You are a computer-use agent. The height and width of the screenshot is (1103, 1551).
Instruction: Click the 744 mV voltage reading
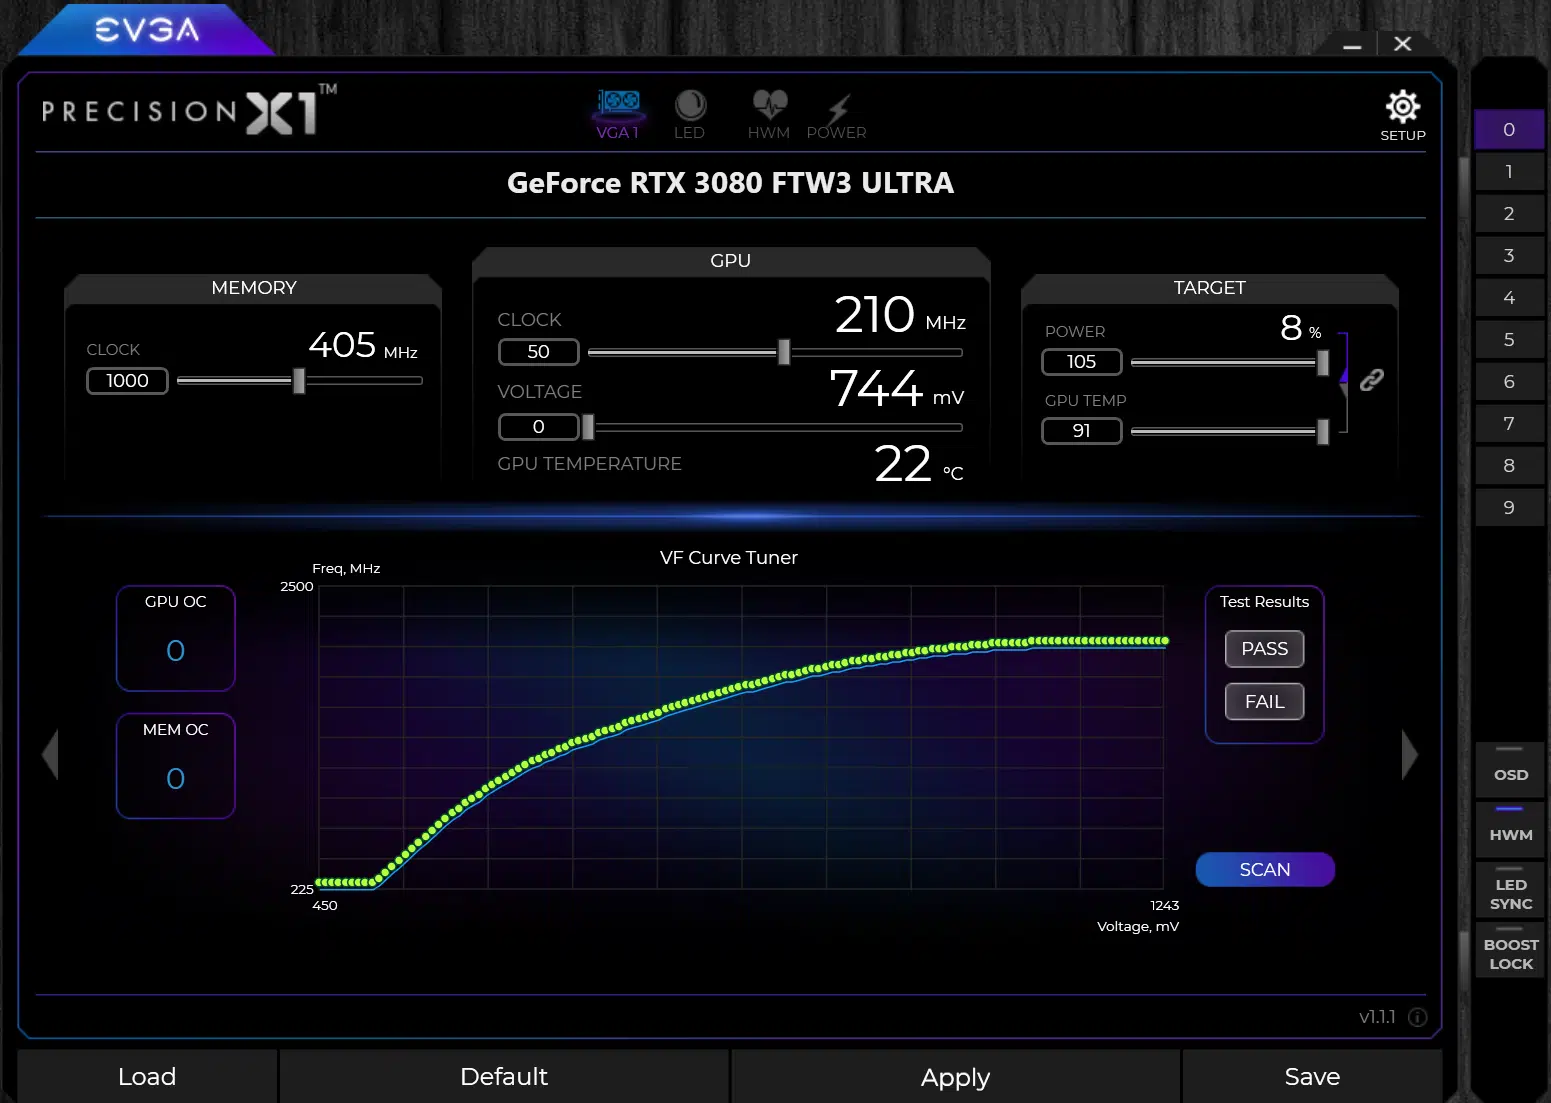[896, 389]
